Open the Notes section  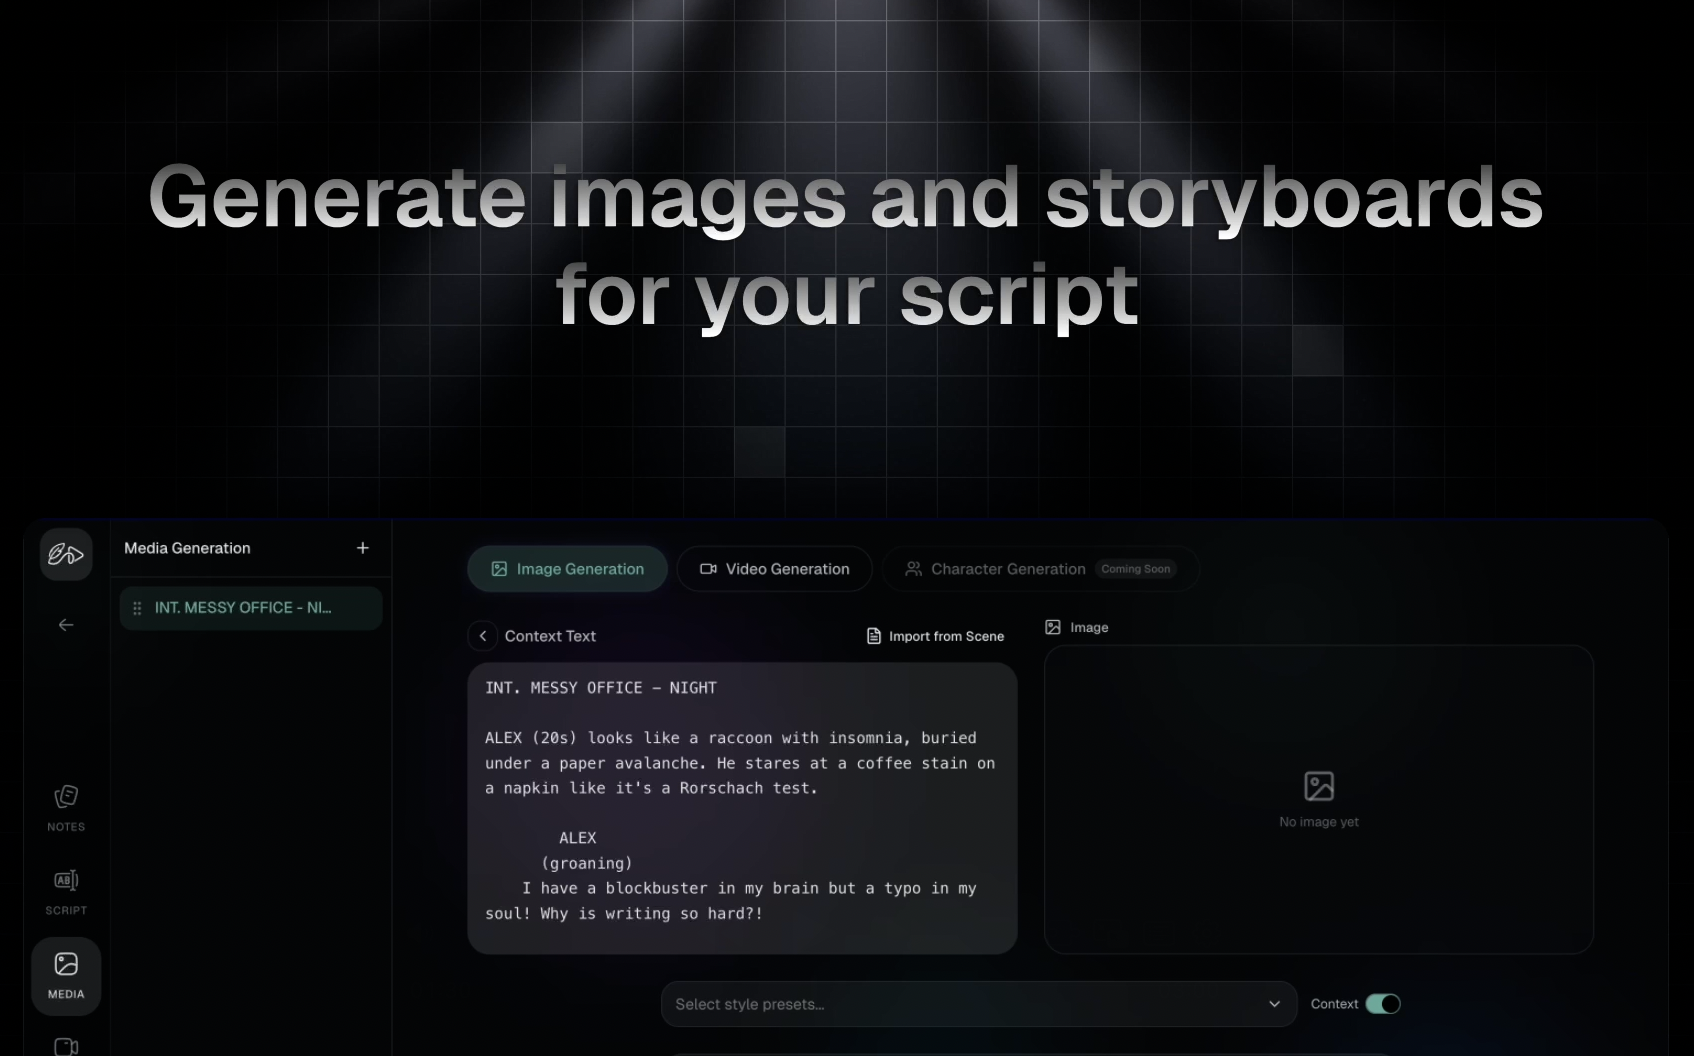click(x=66, y=808)
